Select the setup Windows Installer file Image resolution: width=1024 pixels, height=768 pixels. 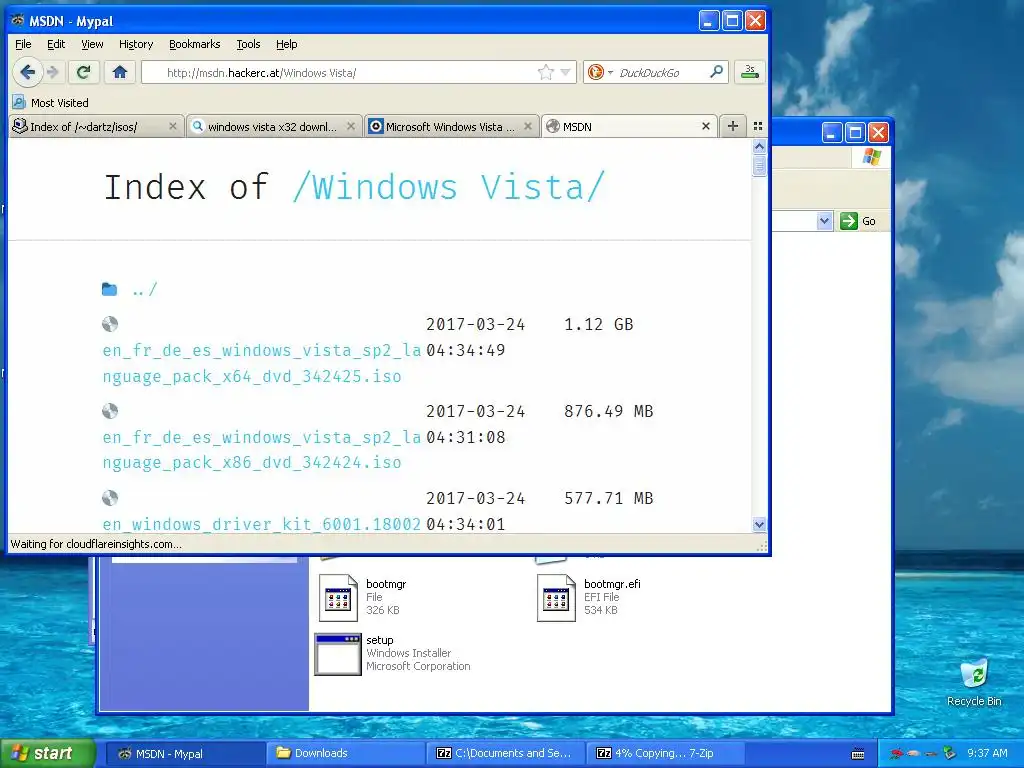coord(392,653)
